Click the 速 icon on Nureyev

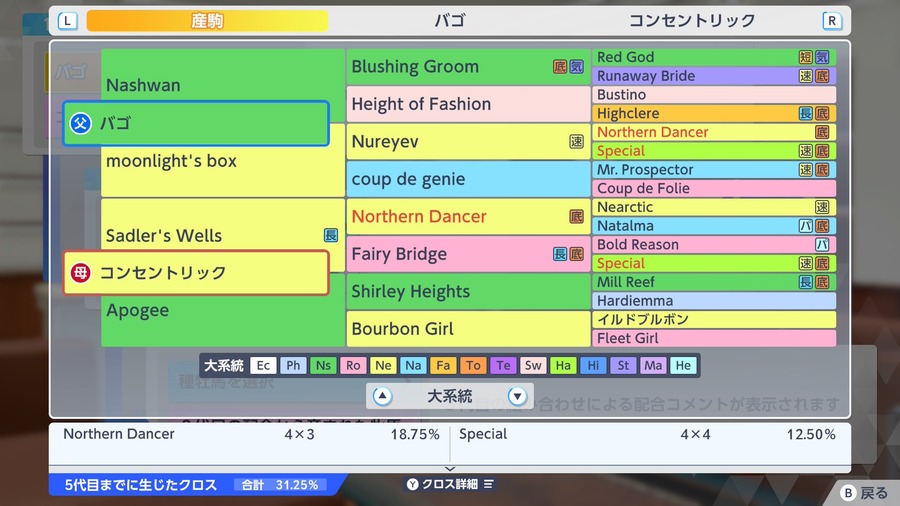tap(576, 141)
